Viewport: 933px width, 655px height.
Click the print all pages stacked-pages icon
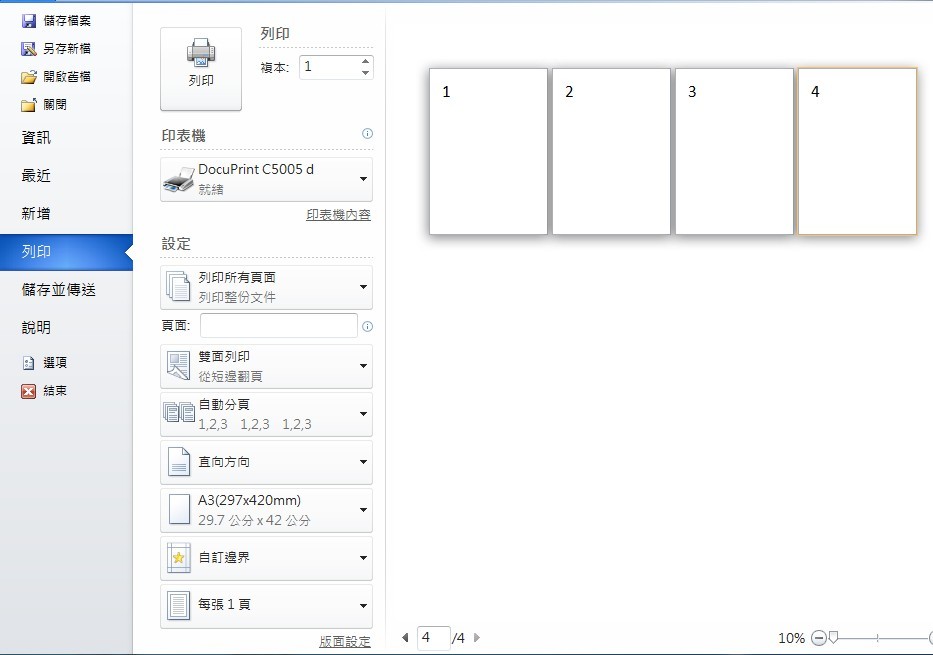pyautogui.click(x=178, y=287)
